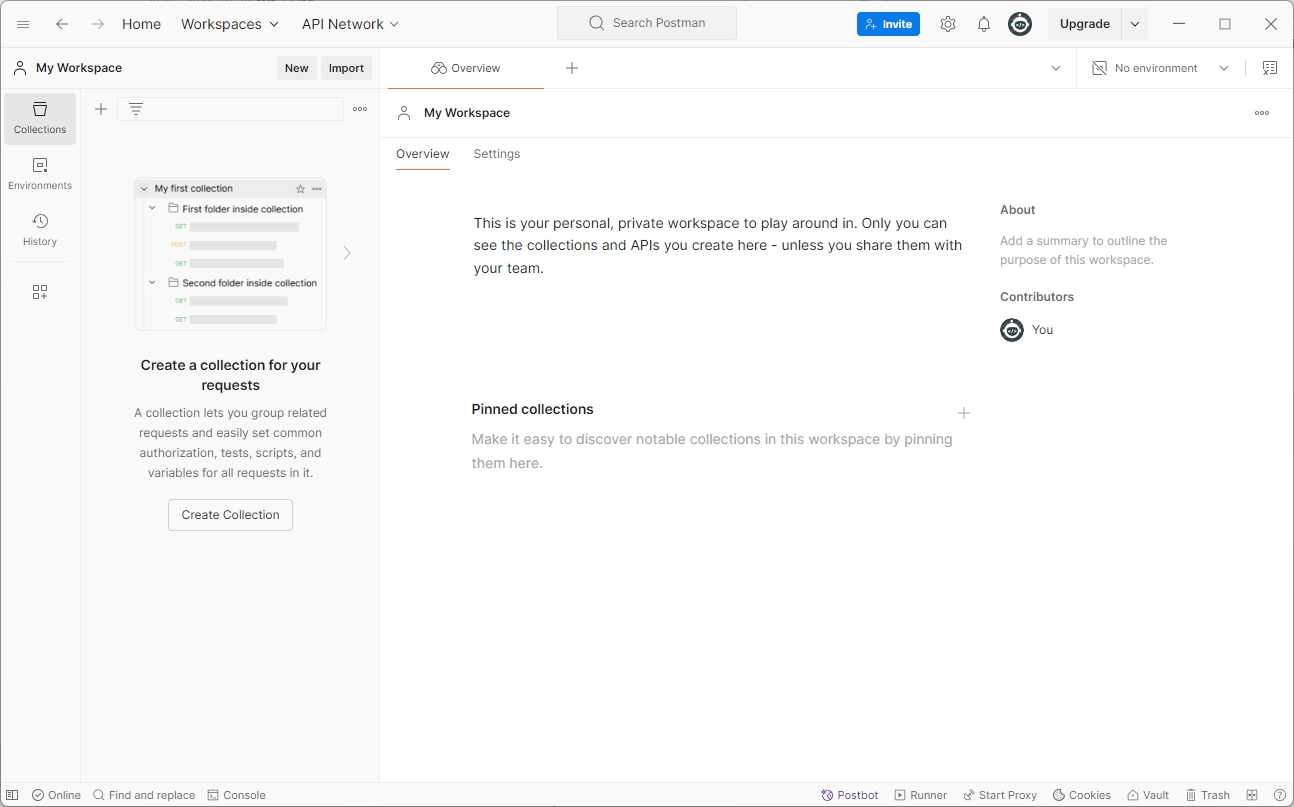Click the blue Invite button
This screenshot has width=1294, height=807.
click(888, 24)
